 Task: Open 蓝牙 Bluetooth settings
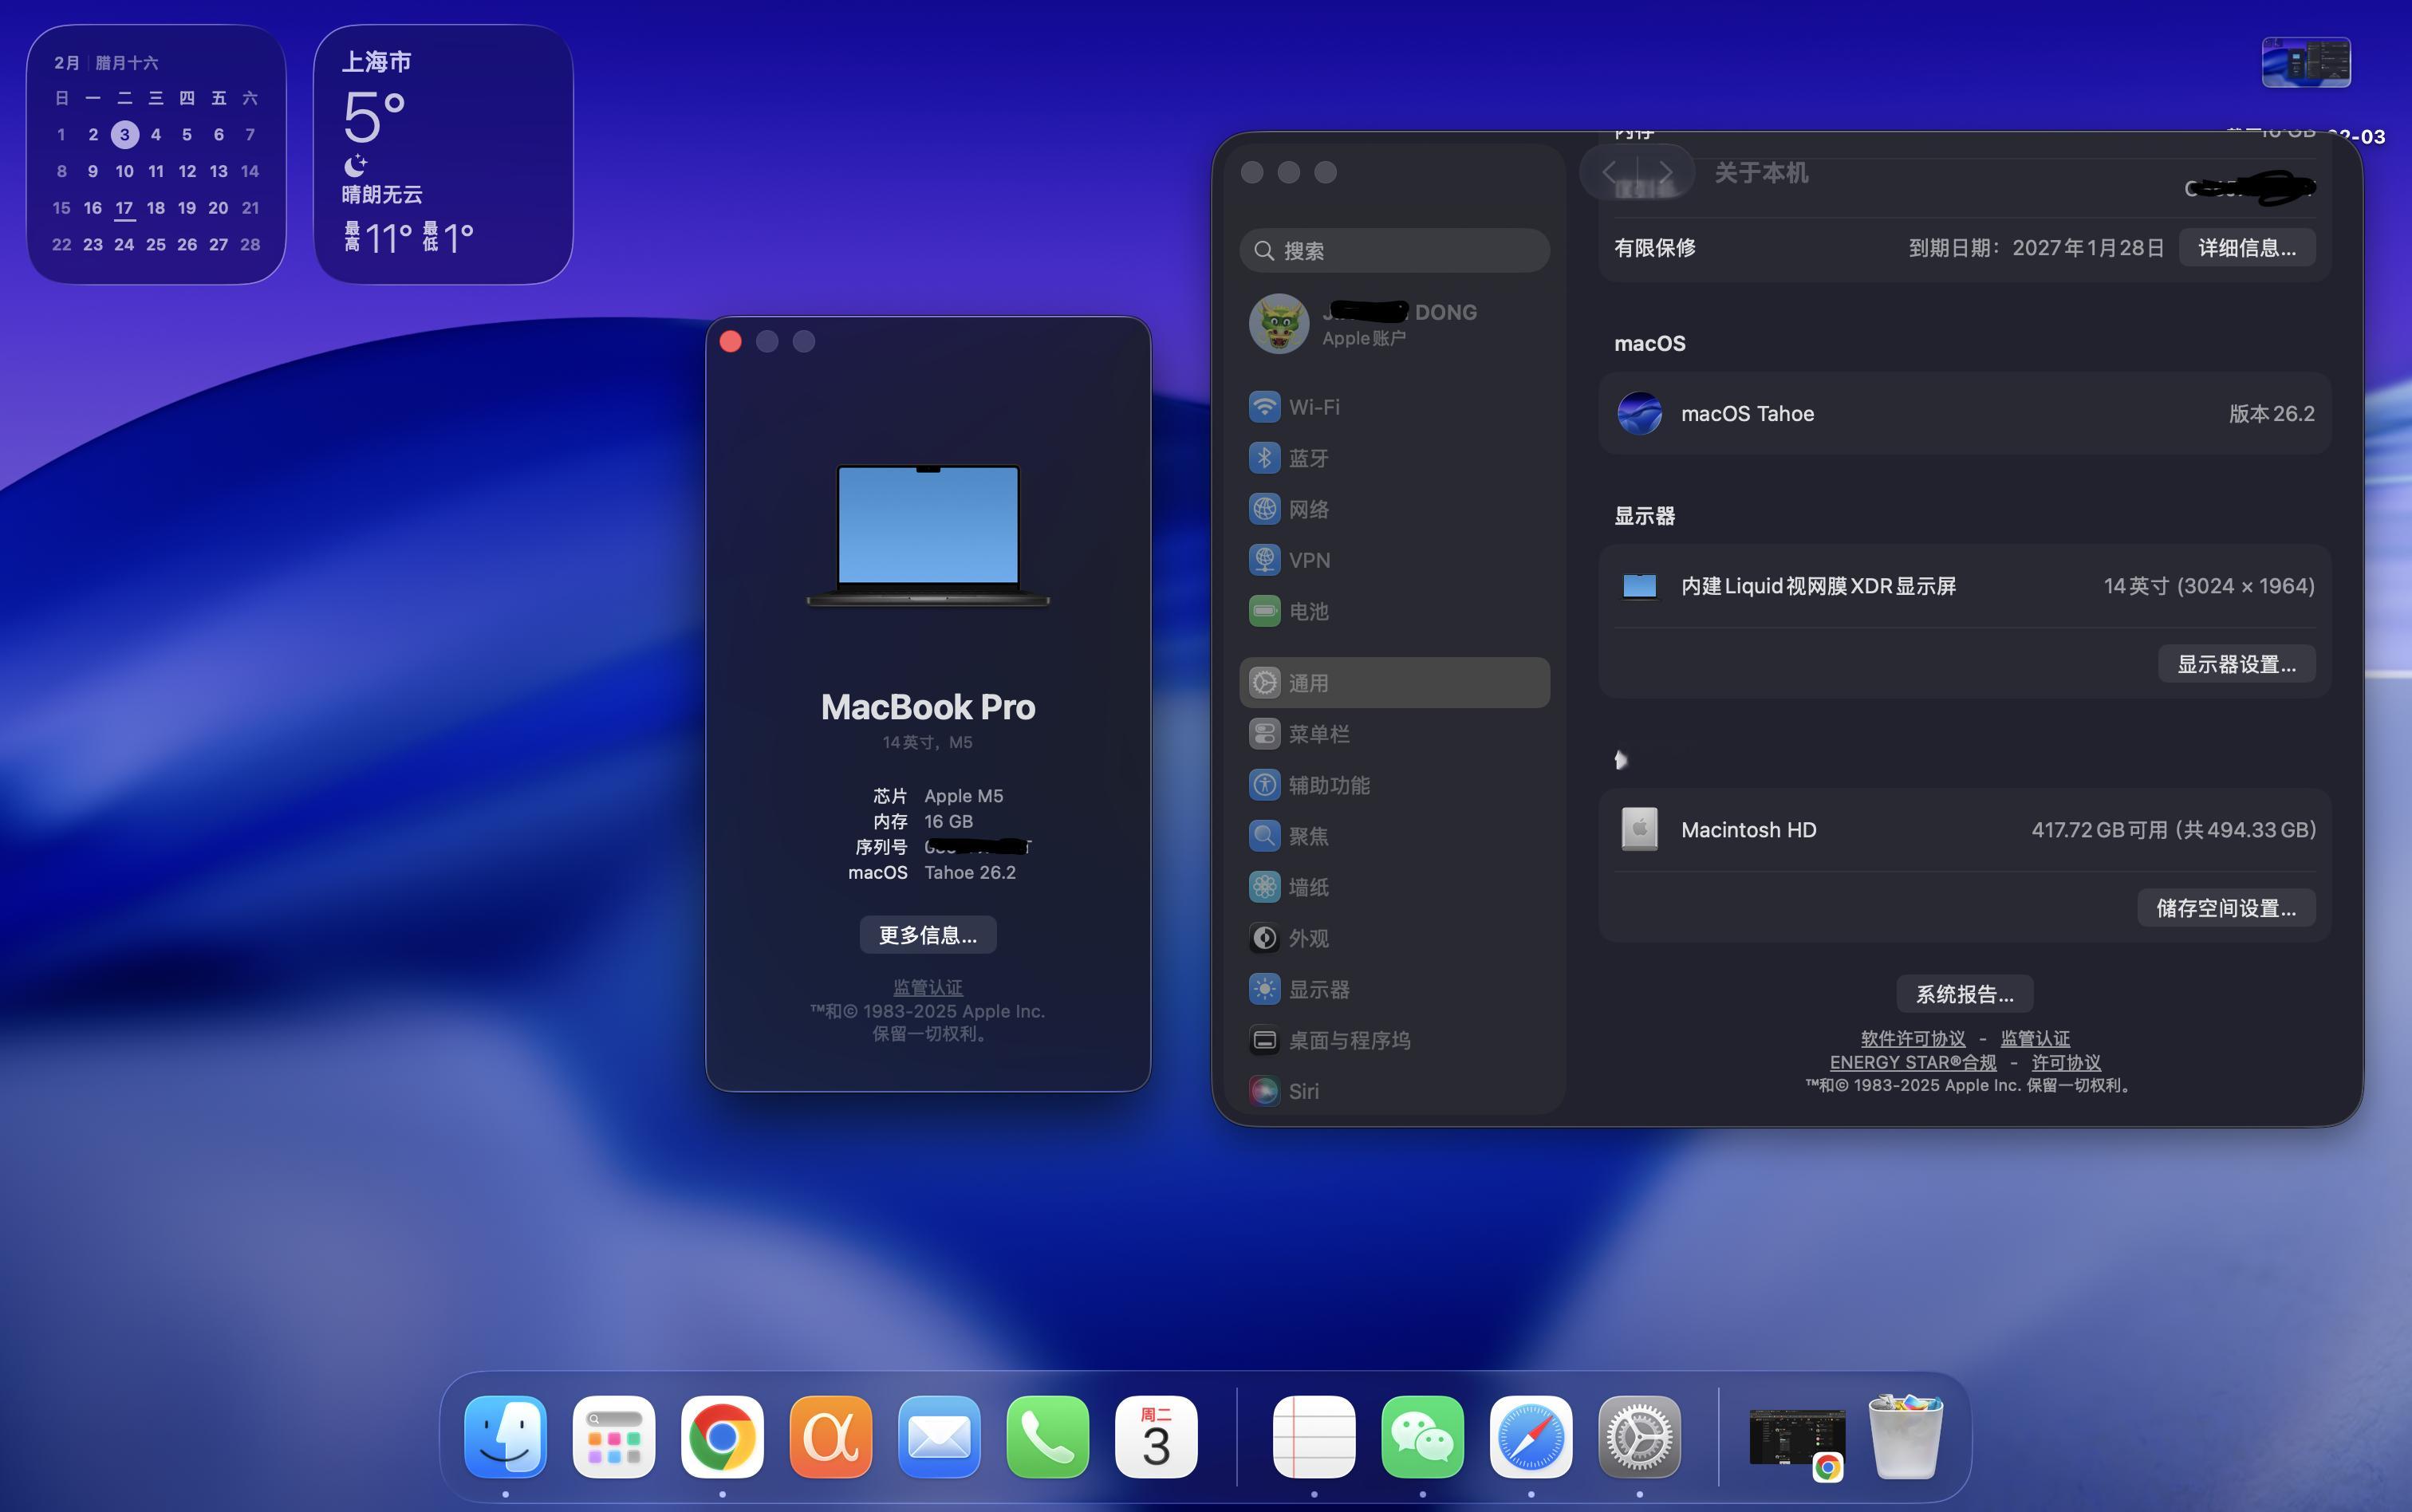[x=1307, y=458]
